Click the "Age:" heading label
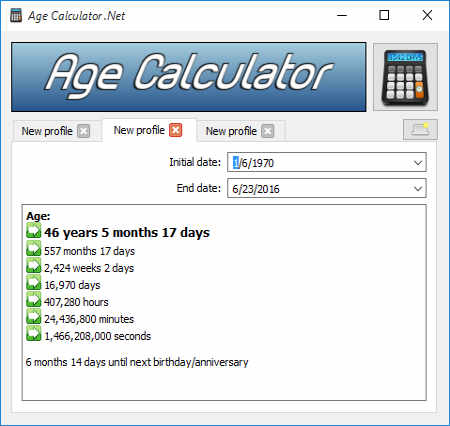This screenshot has width=450, height=426. pyautogui.click(x=38, y=216)
